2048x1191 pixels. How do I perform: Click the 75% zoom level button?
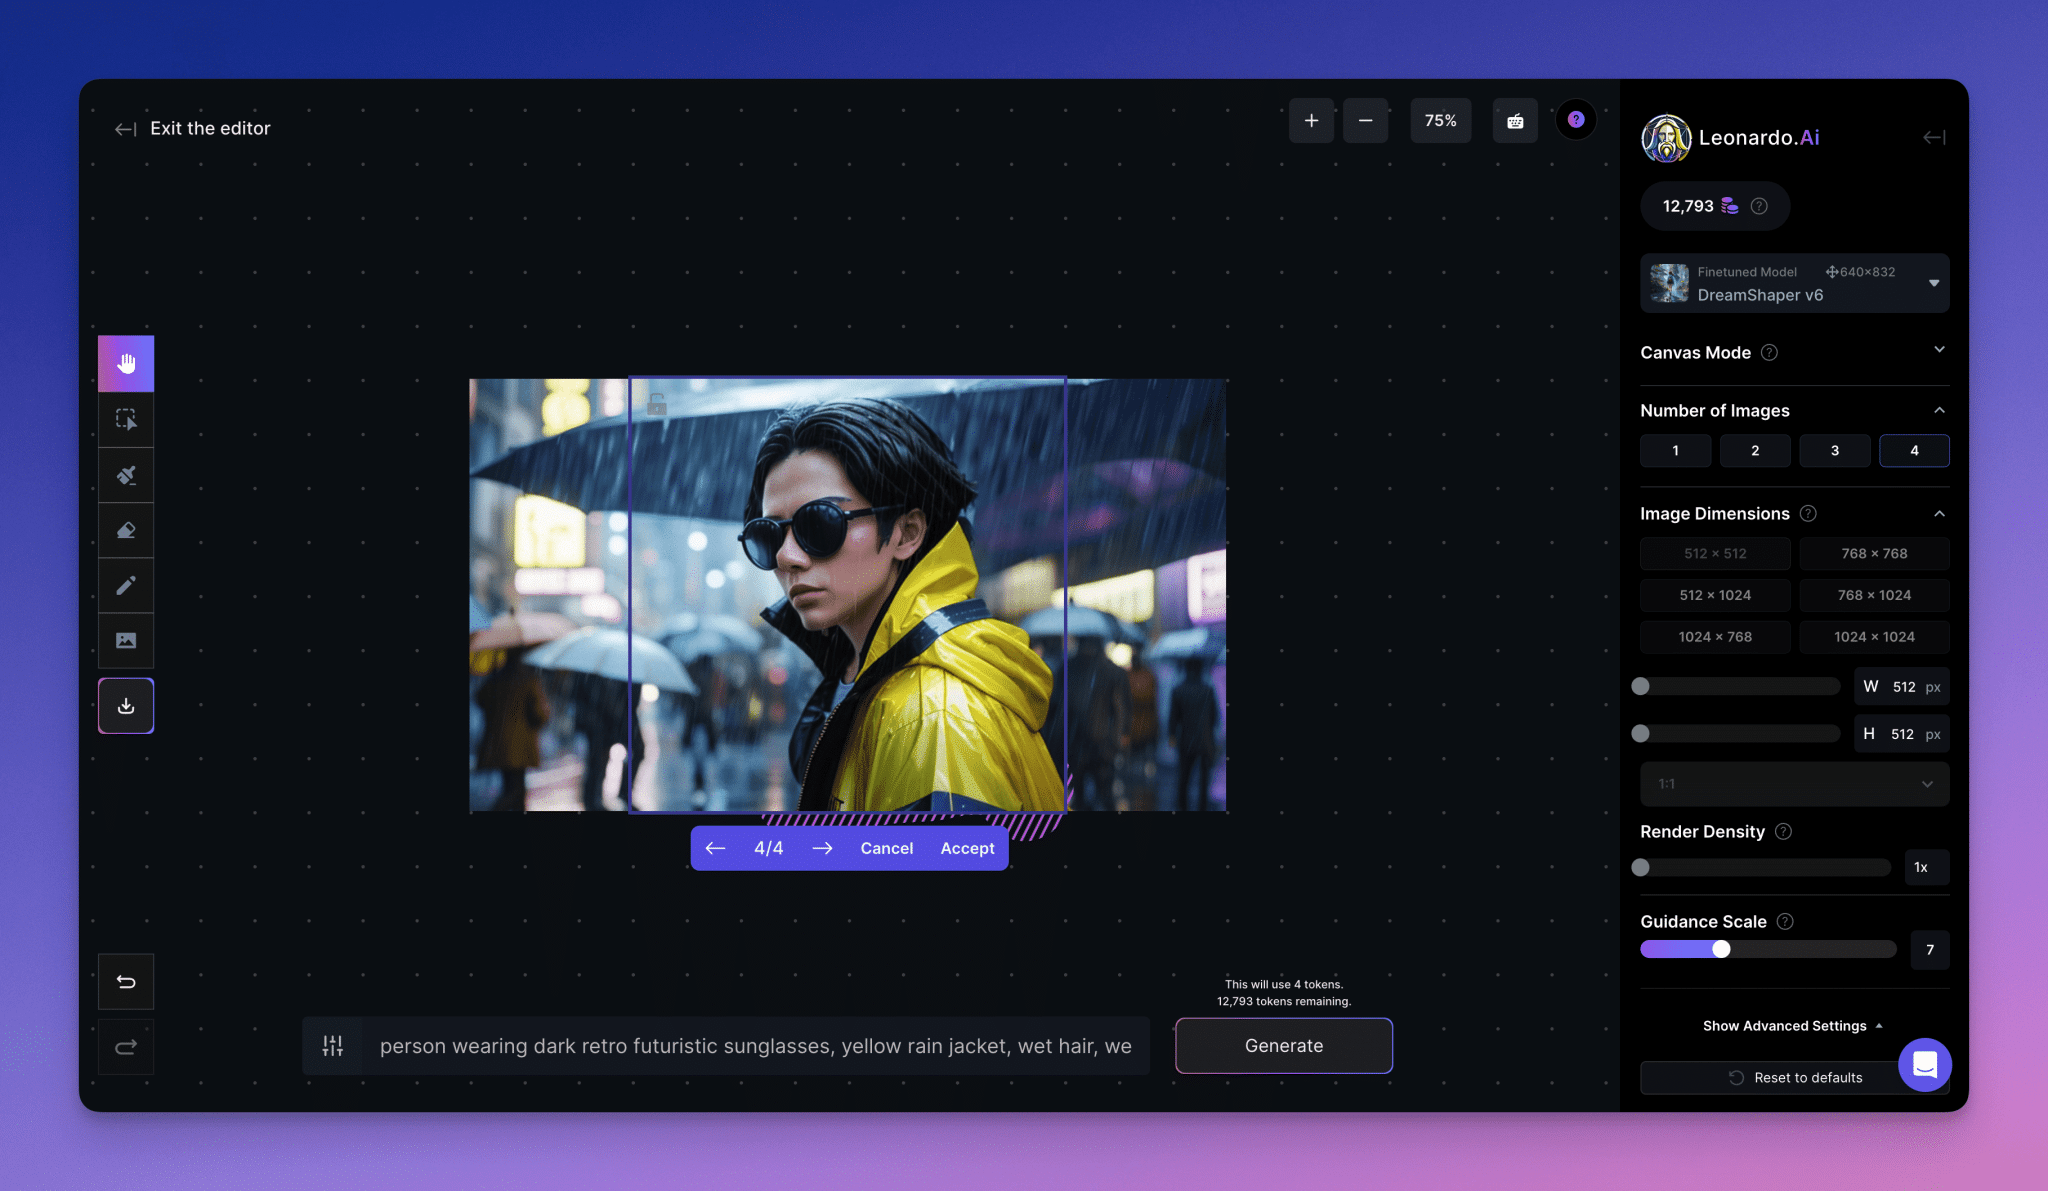tap(1440, 121)
